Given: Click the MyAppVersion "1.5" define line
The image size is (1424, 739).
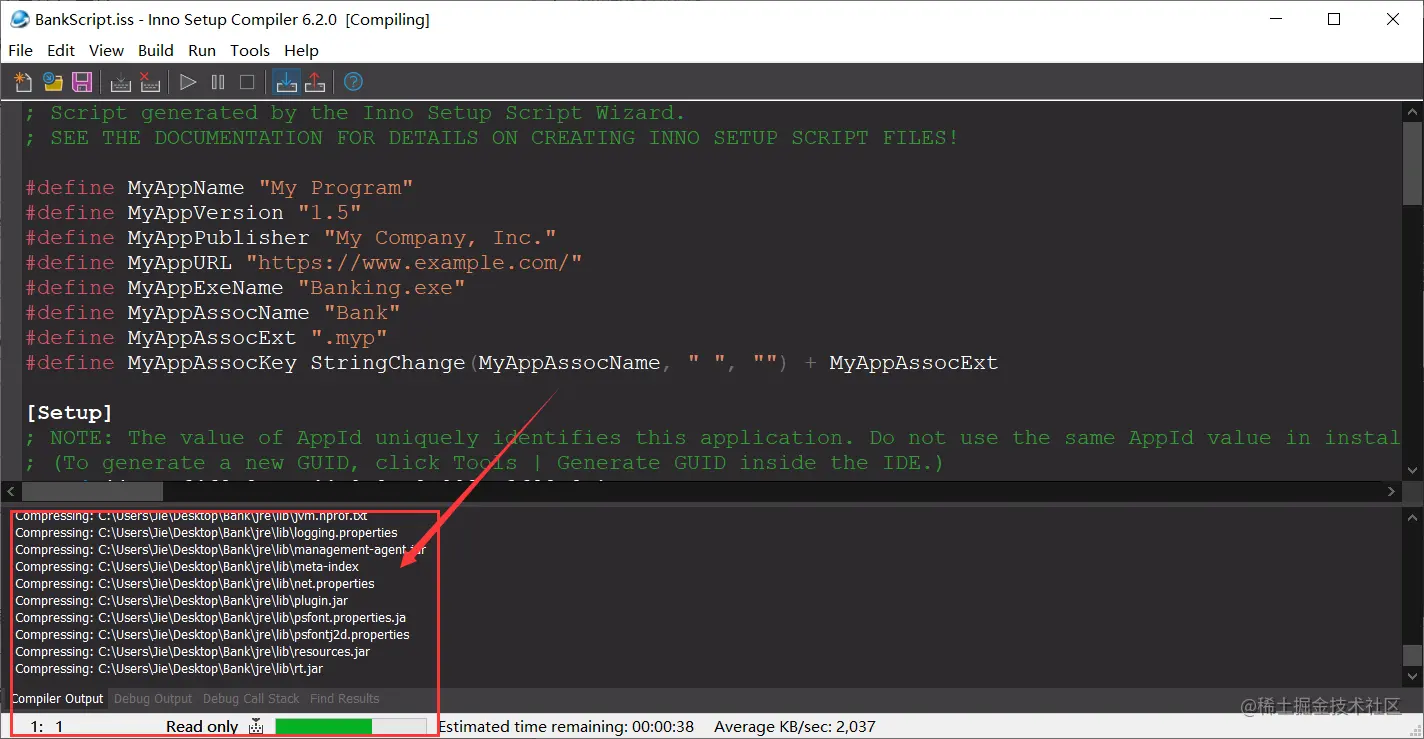Looking at the screenshot, I should click(x=193, y=212).
